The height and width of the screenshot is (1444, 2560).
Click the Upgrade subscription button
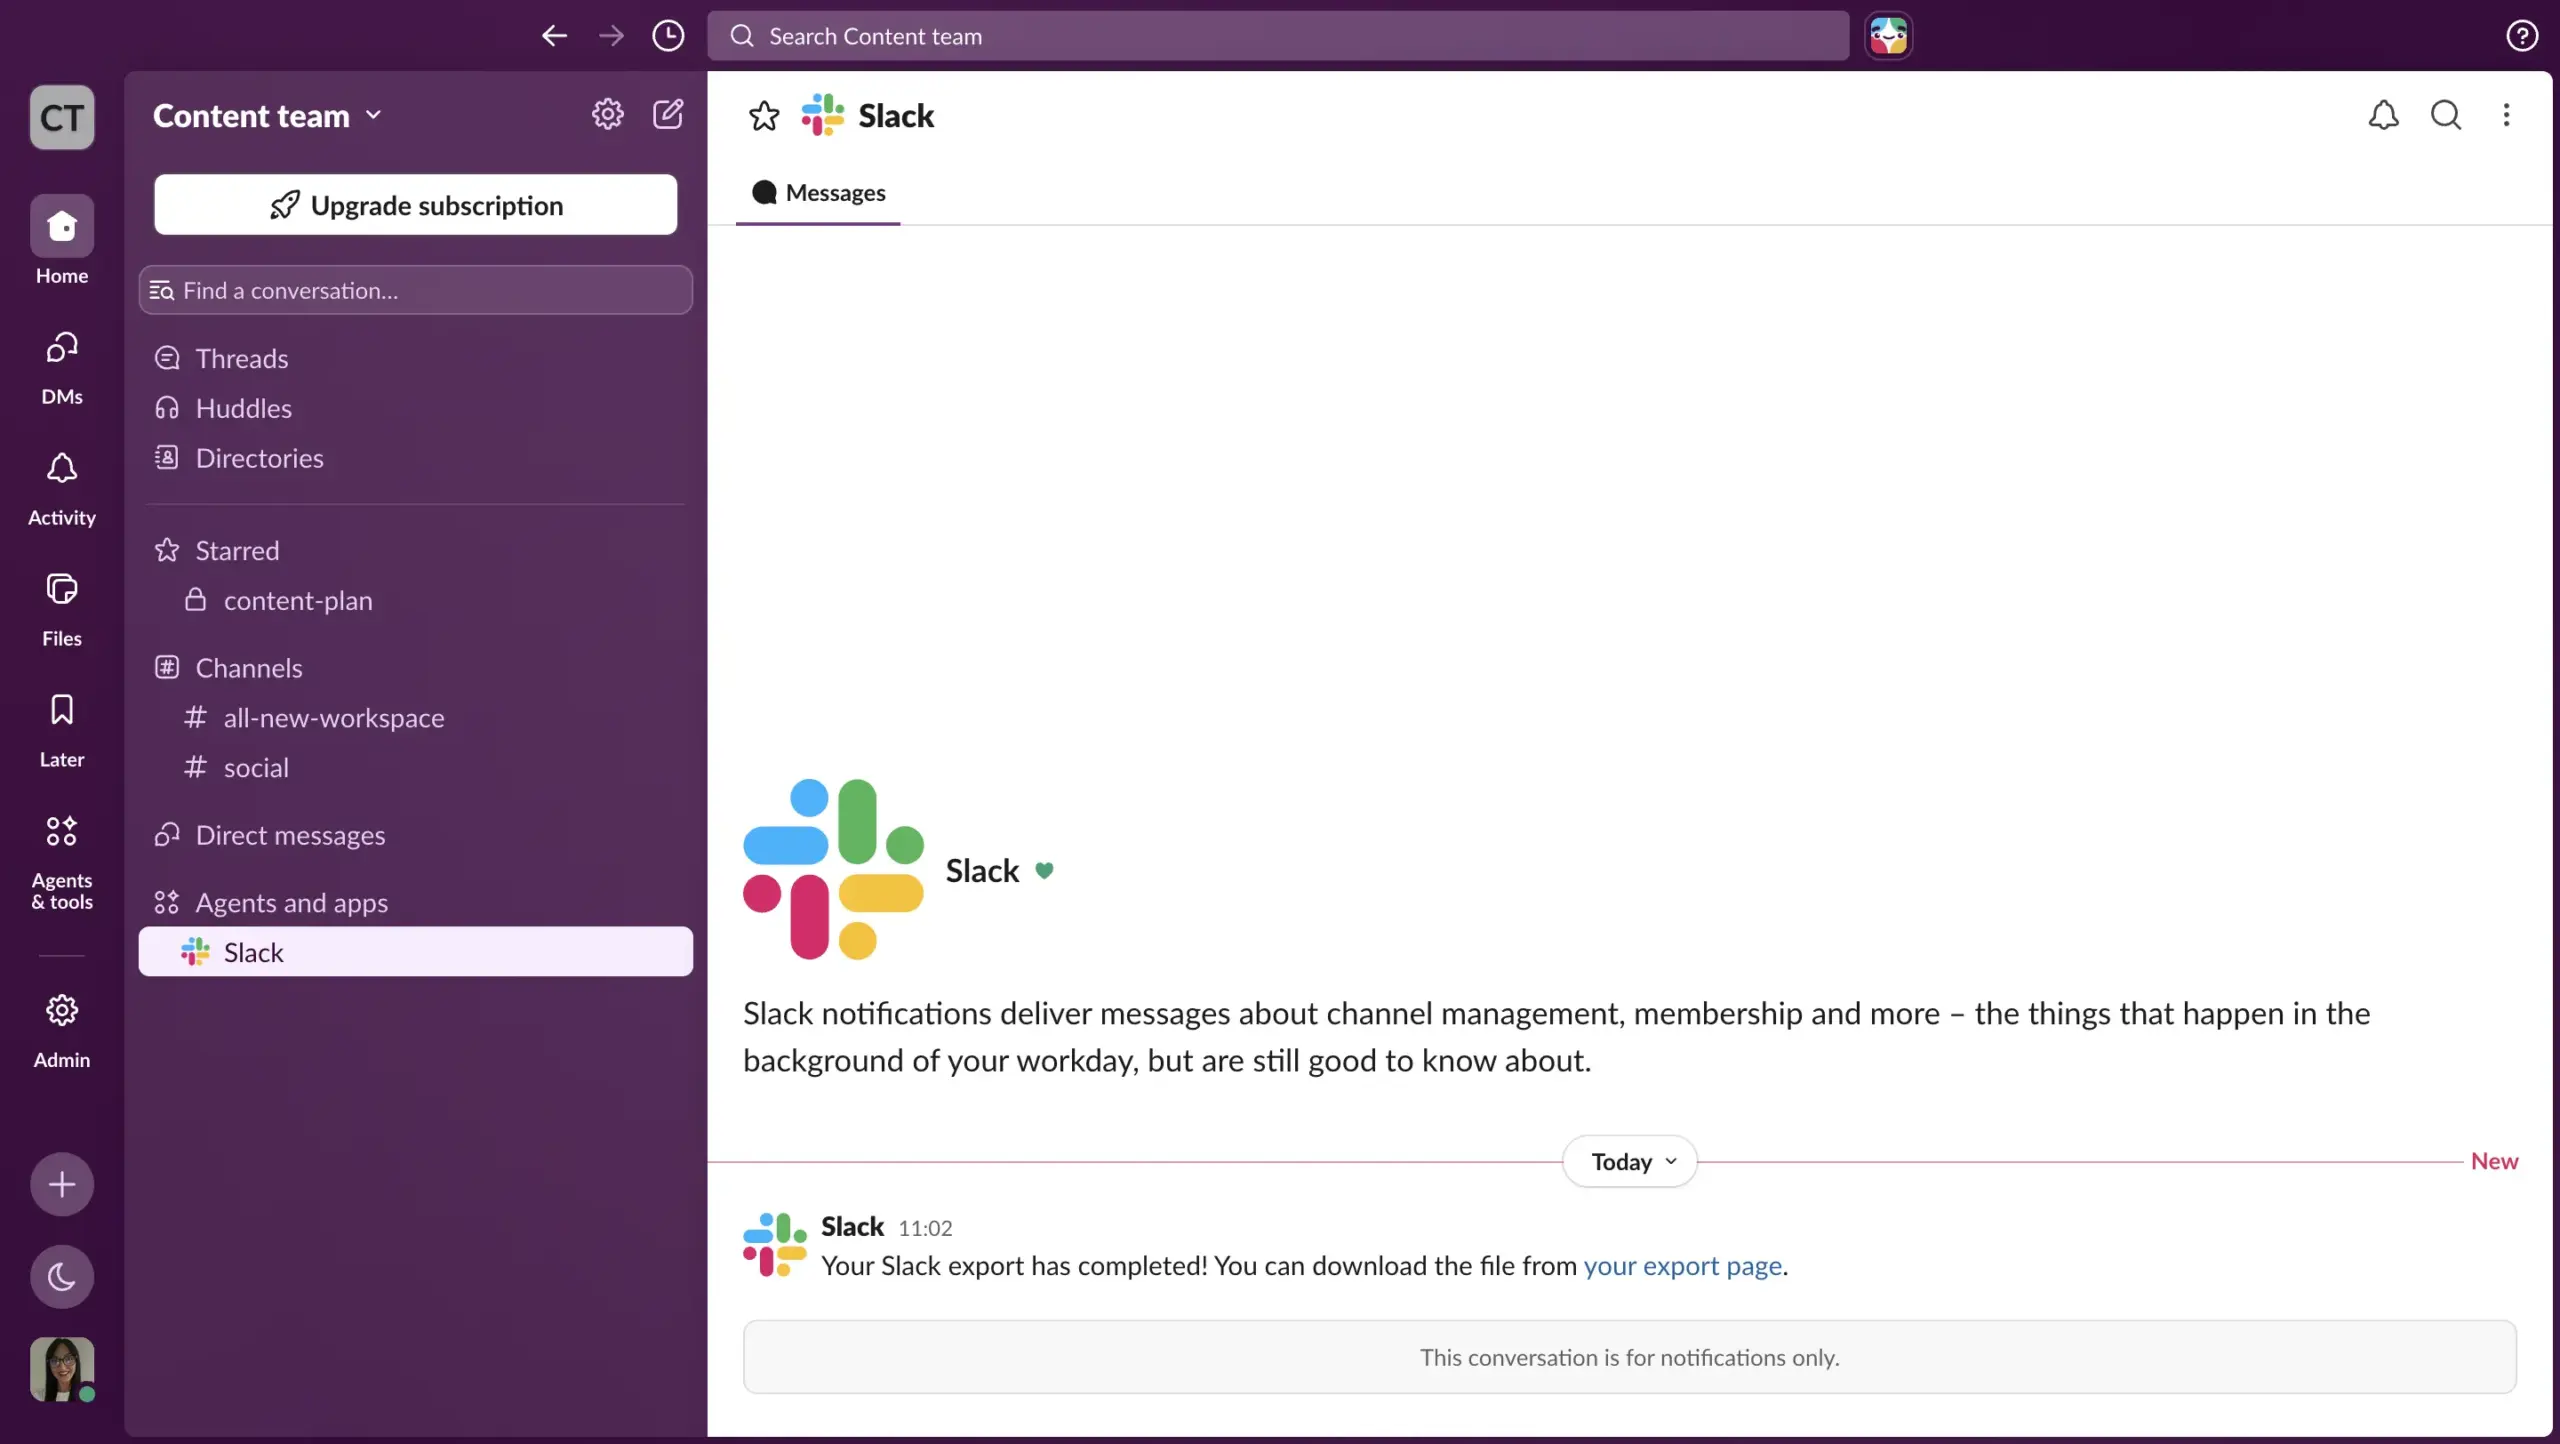416,205
